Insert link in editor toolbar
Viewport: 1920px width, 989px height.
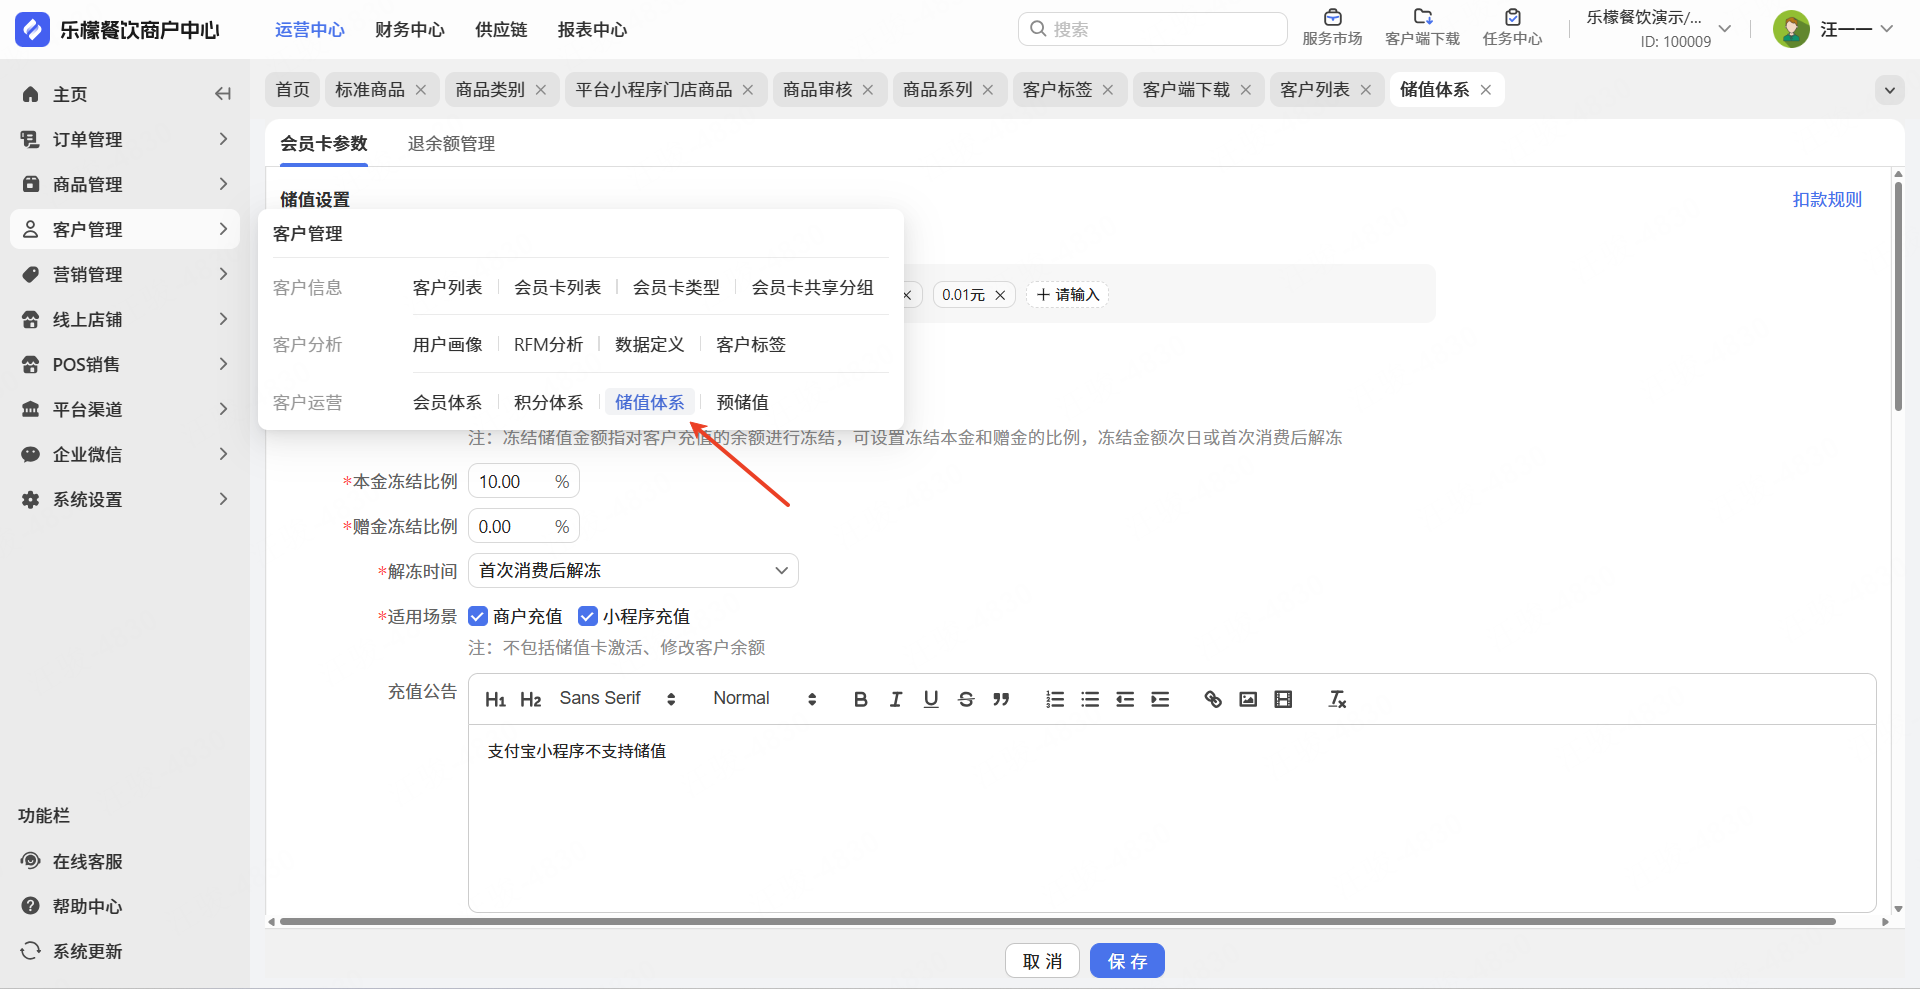click(x=1213, y=699)
